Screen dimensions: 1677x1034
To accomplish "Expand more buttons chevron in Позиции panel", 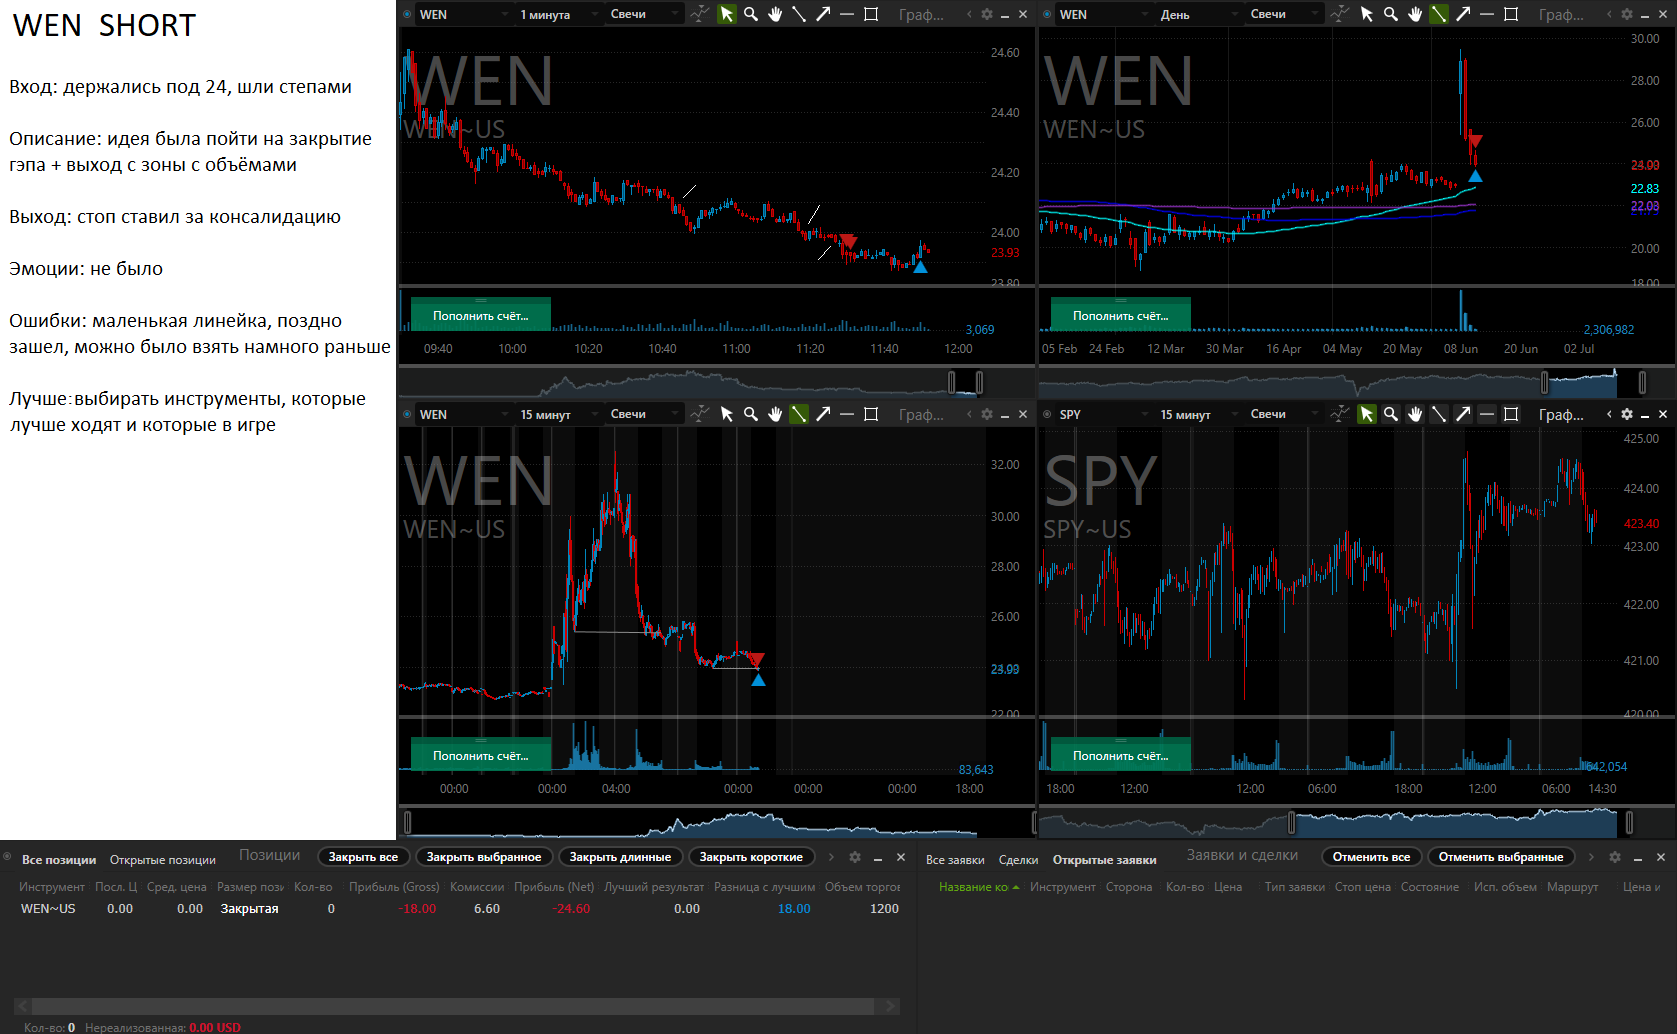I will coord(830,857).
